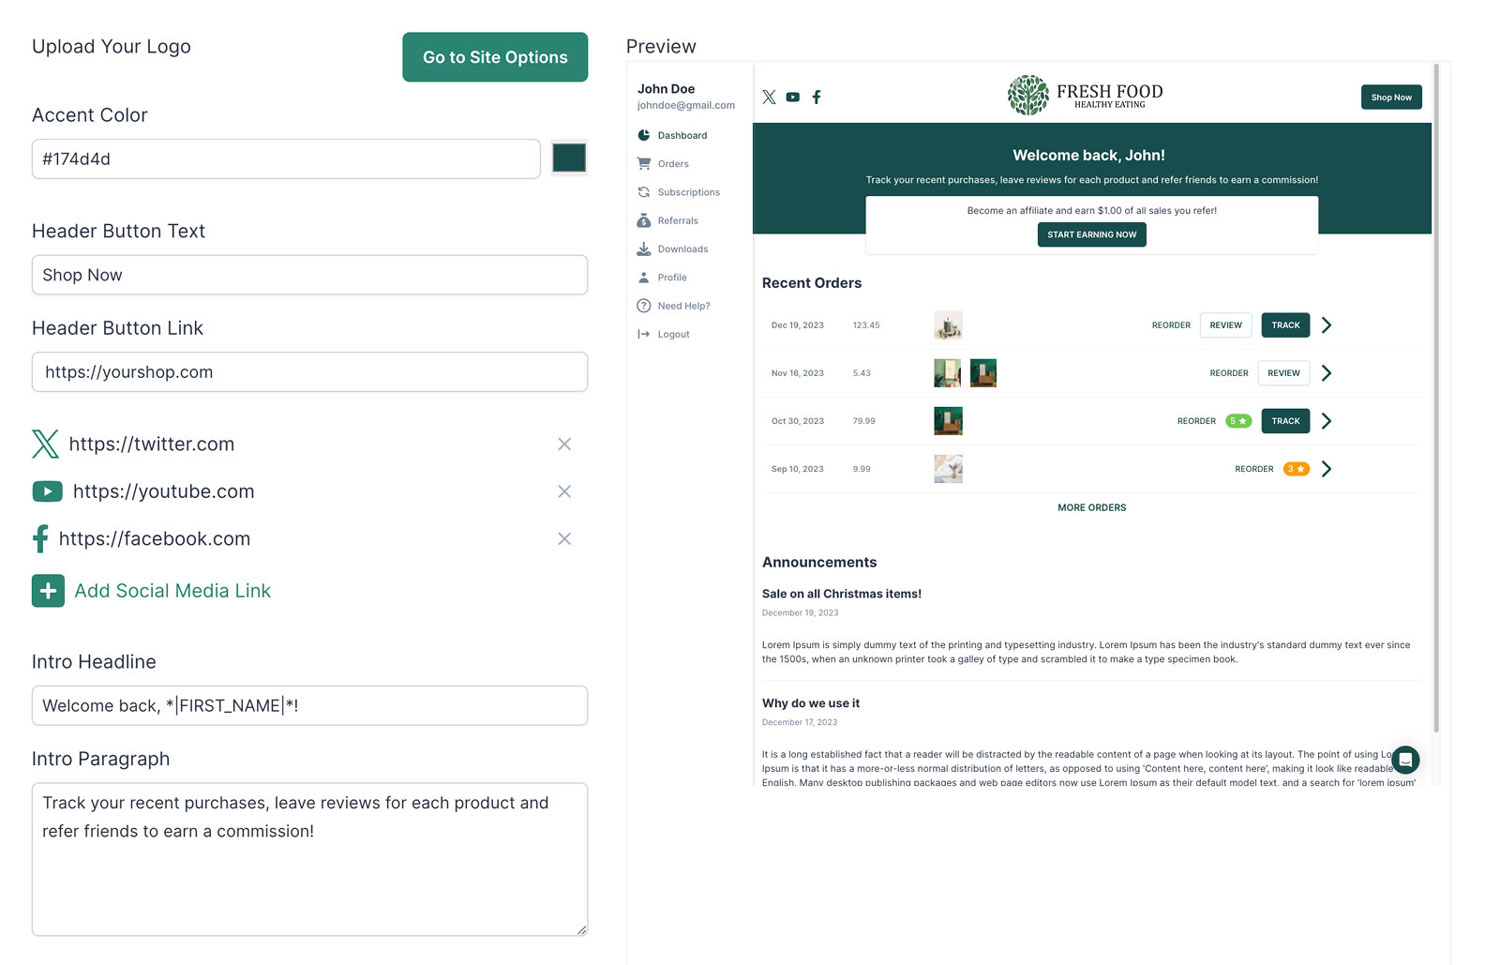Click the Go to Site Options button
Image resolution: width=1500 pixels, height=965 pixels.
[x=495, y=57]
